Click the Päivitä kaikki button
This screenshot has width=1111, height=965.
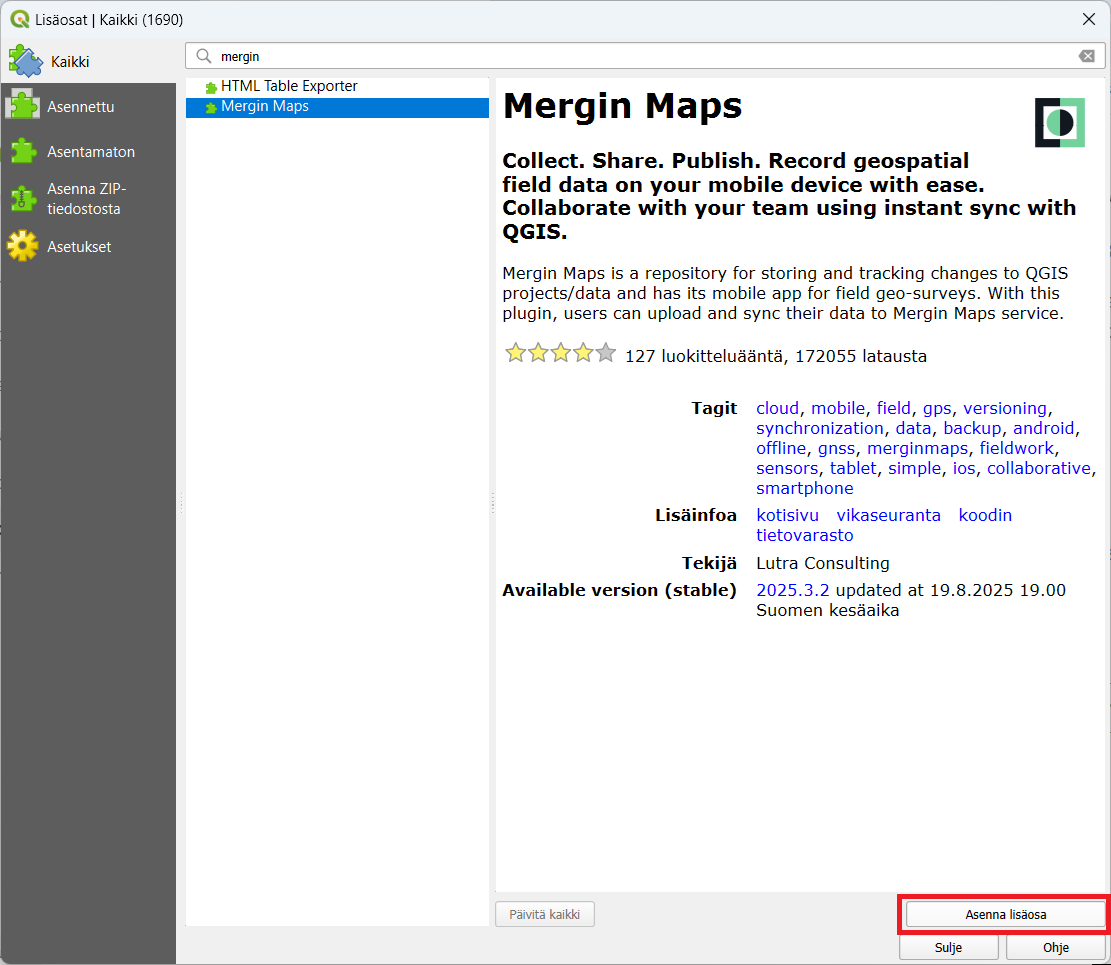pyautogui.click(x=544, y=914)
